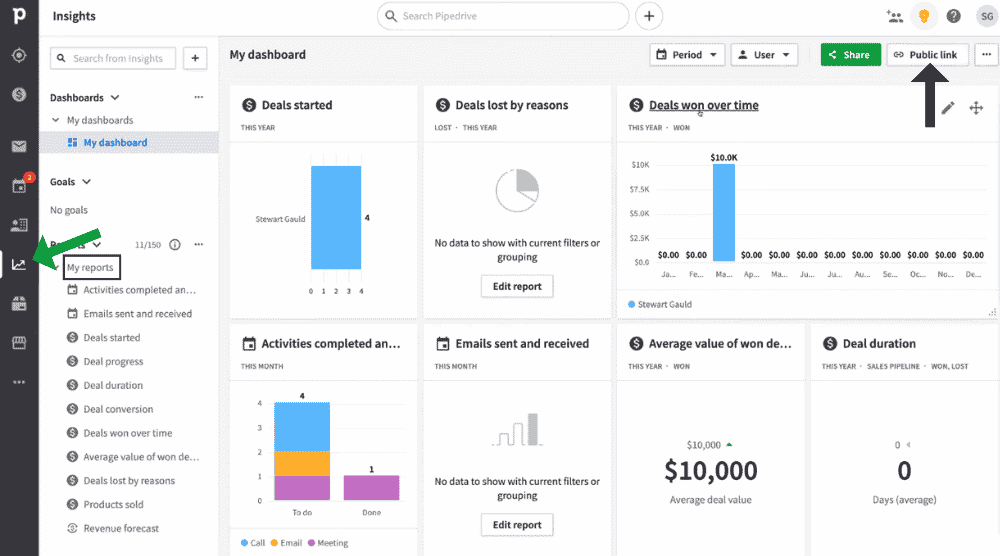
Task: Click Edit report in Emails sent and received
Action: [517, 525]
